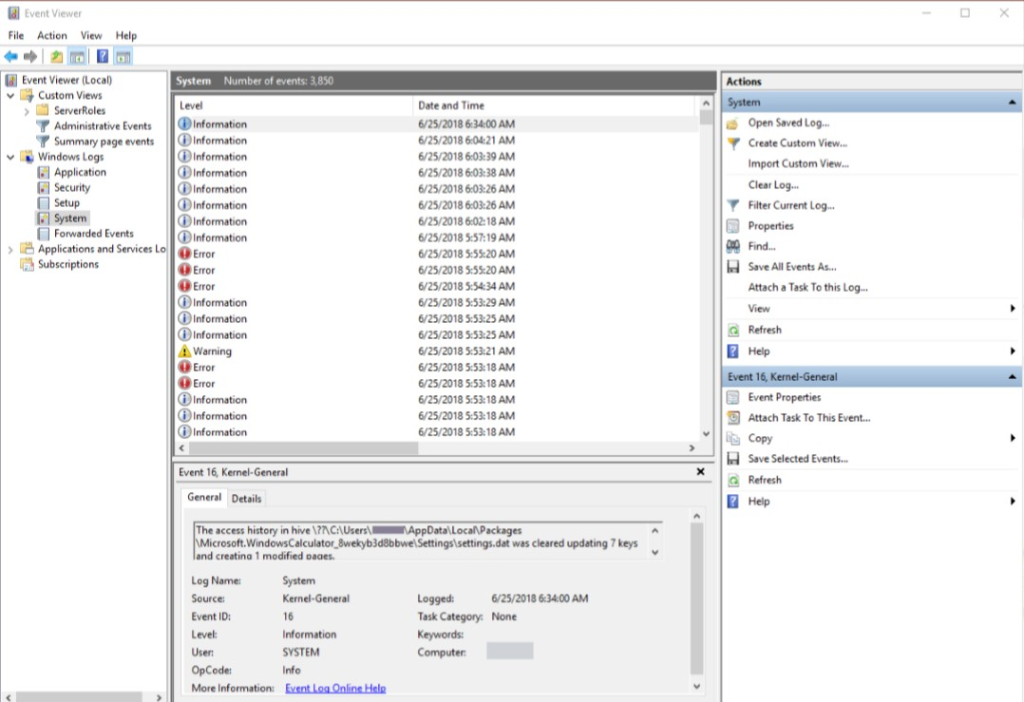Expand Applications and Services Logs node
Screen dimensions: 1024x702
tap(10, 249)
